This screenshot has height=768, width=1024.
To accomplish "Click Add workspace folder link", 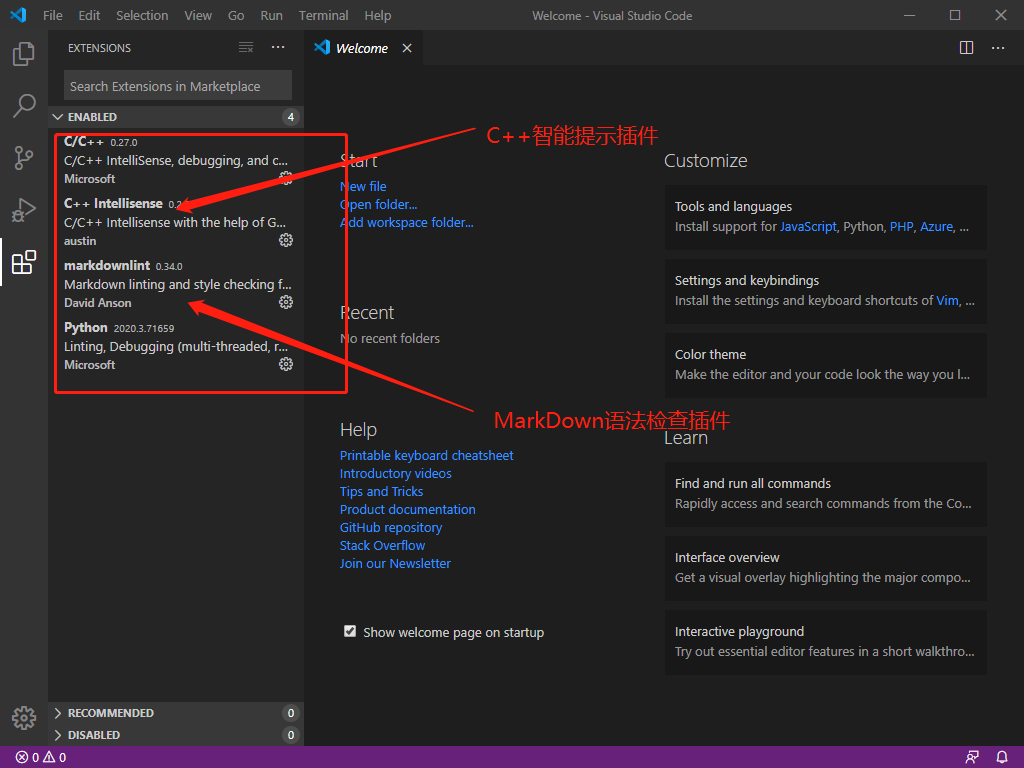I will point(407,223).
